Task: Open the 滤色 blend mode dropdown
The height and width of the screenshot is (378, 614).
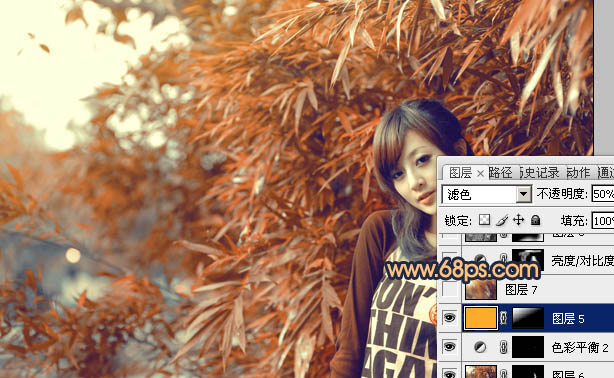Action: click(x=487, y=194)
